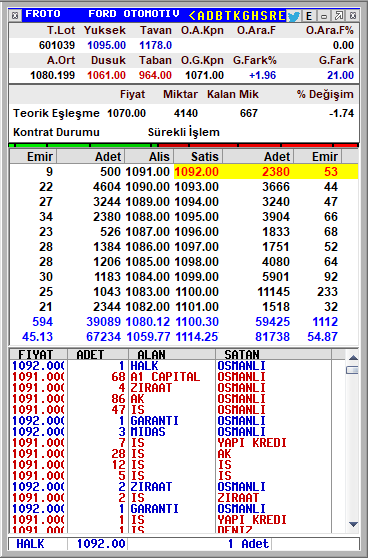Click the yellow 'A' shortcut letter in title bar
368x558 pixels.
tap(201, 16)
